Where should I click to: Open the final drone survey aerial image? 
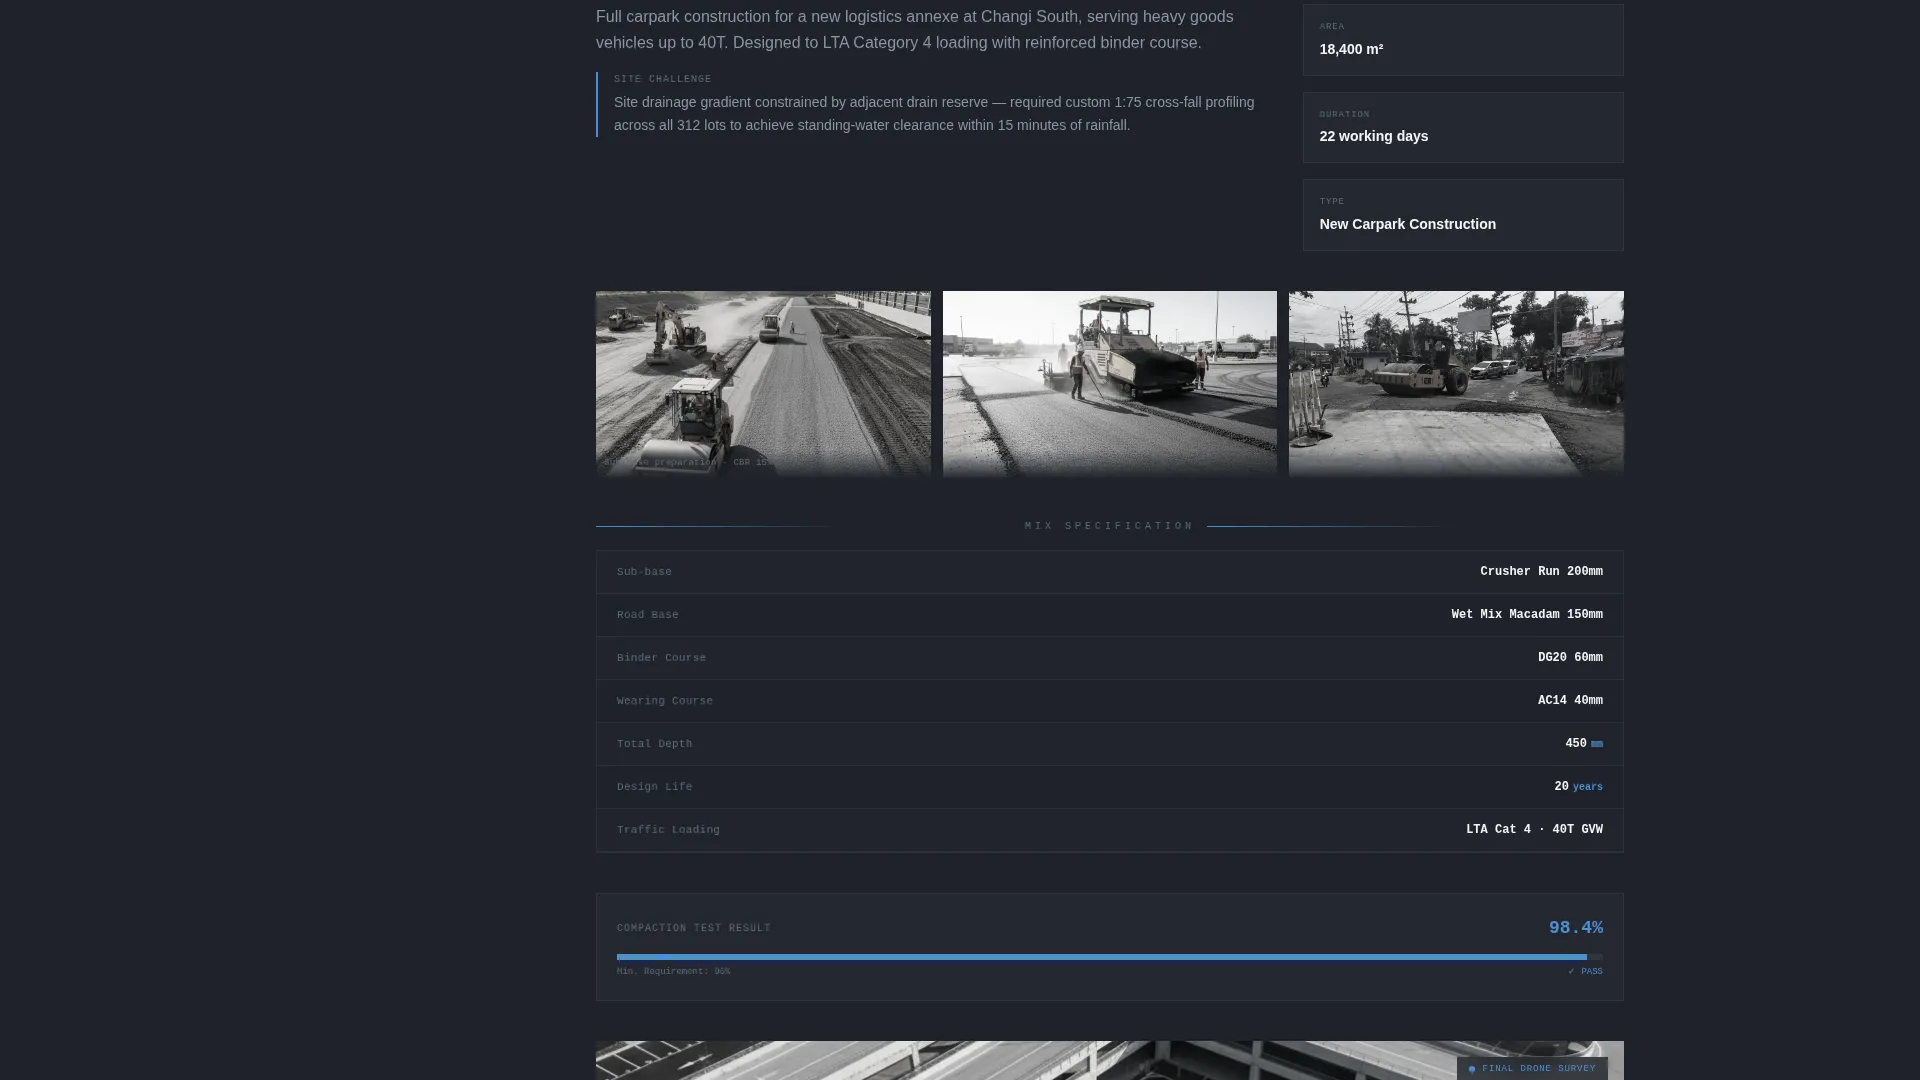pyautogui.click(x=1109, y=1061)
